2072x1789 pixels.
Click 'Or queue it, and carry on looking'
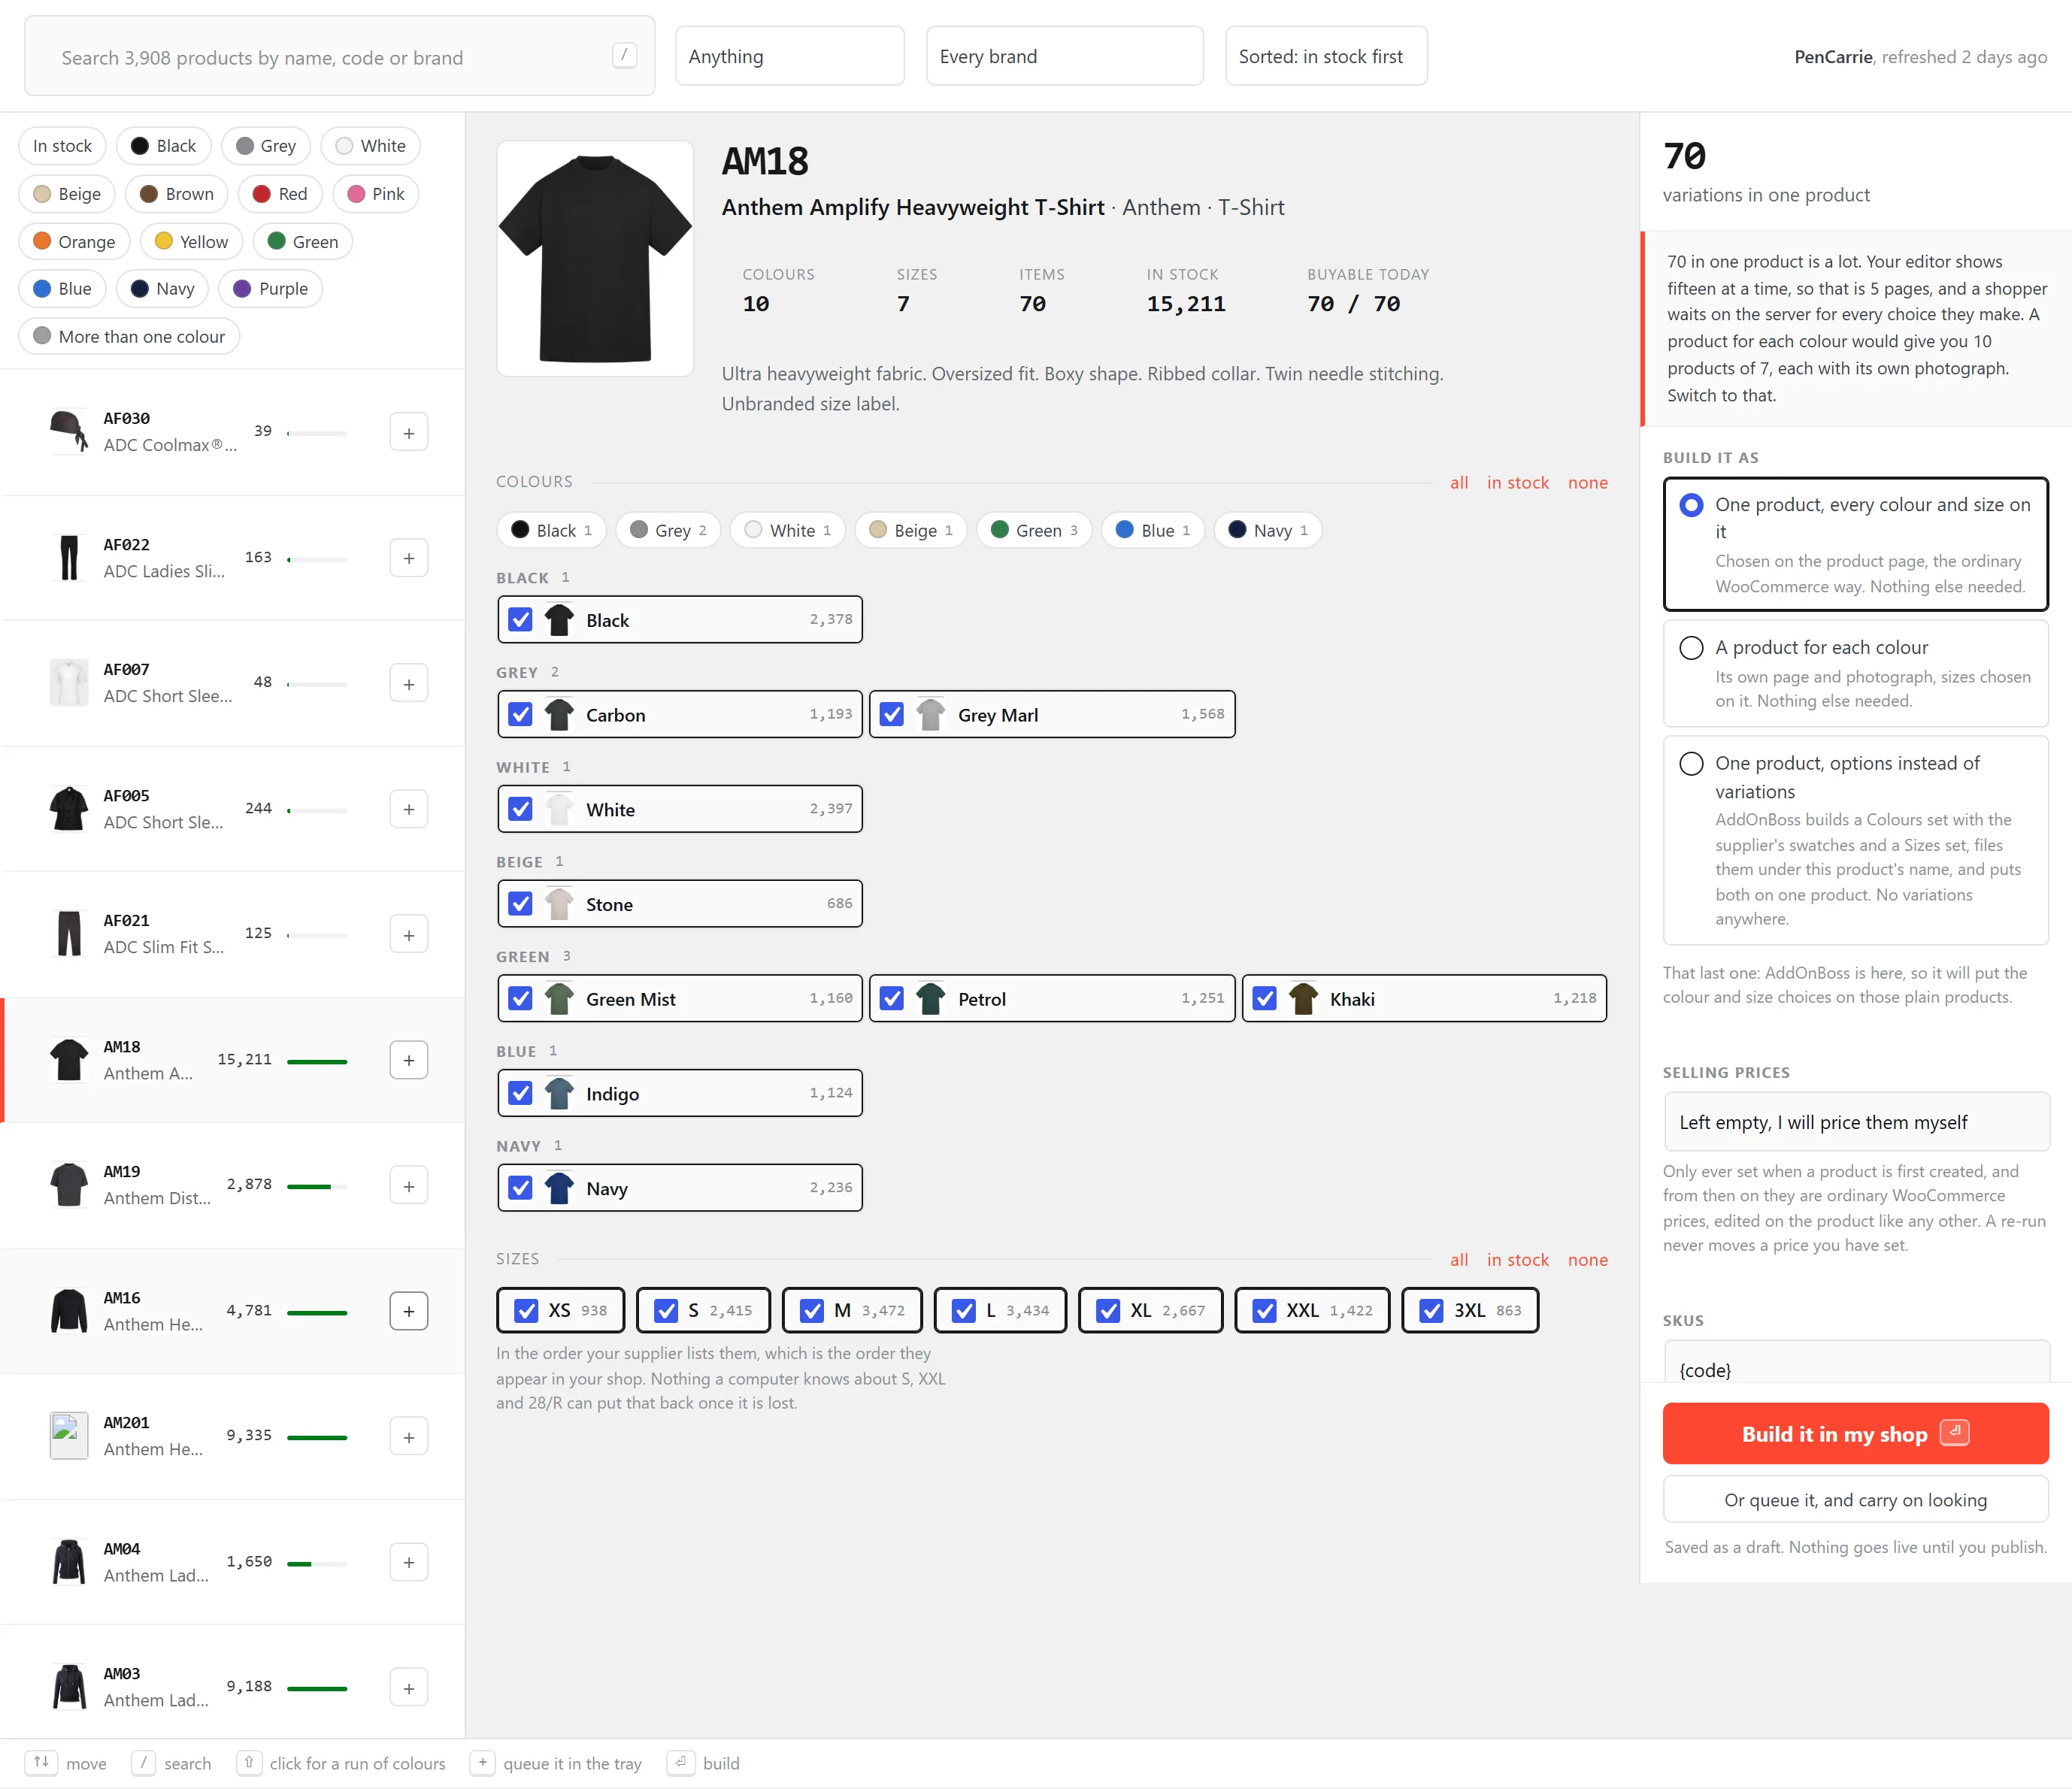point(1855,1500)
